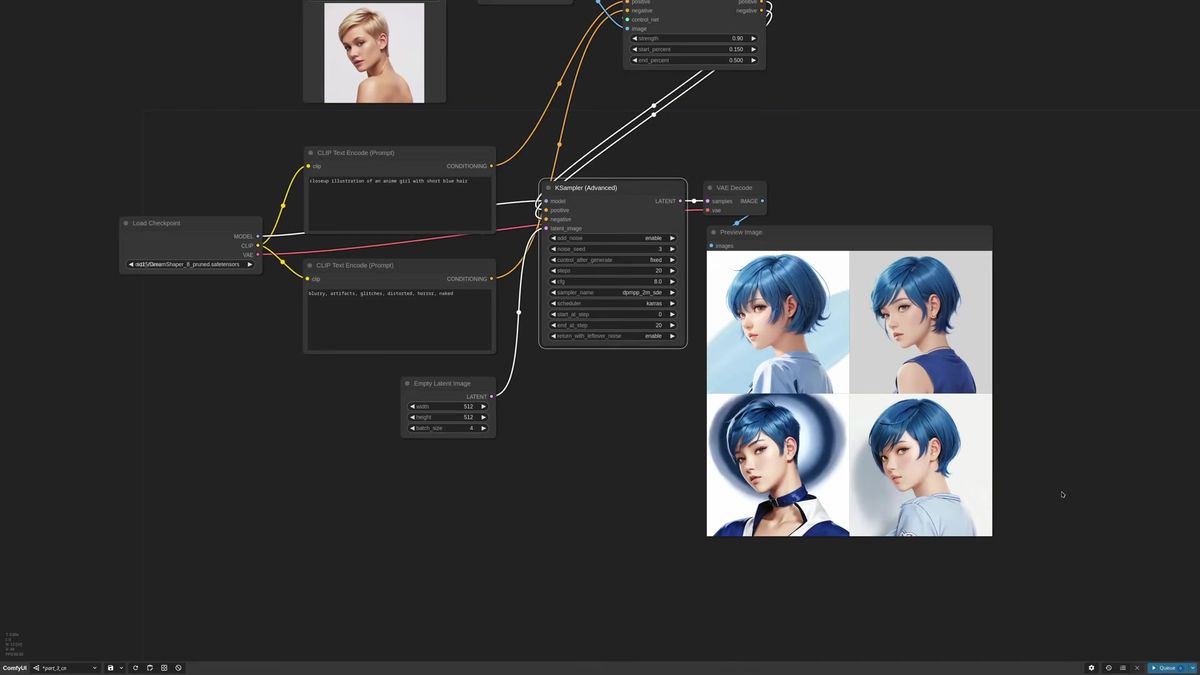Image resolution: width=1200 pixels, height=675 pixels.
Task: Click the vae input dot on VAE Decode
Action: click(x=708, y=210)
